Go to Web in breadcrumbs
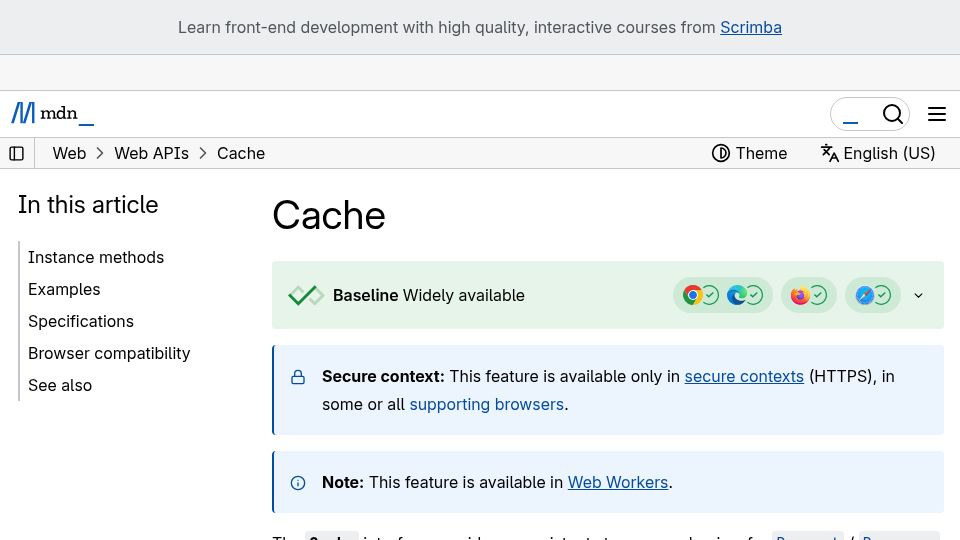The height and width of the screenshot is (540, 960). point(69,153)
